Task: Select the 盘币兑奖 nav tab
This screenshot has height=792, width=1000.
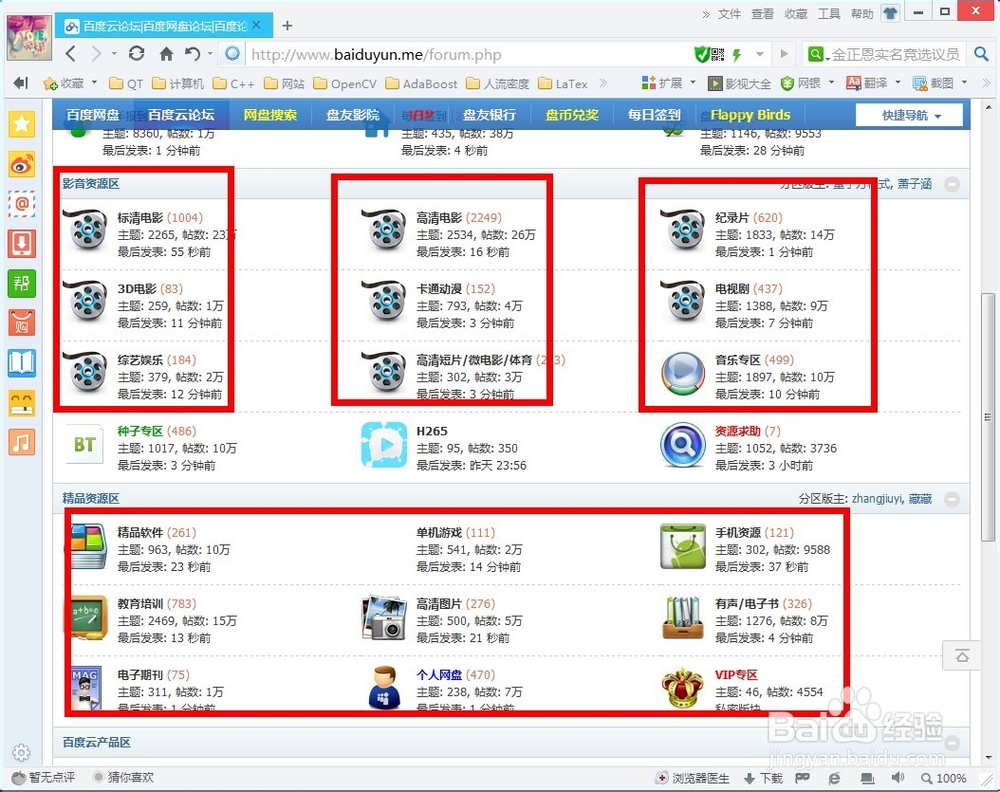Action: [572, 115]
